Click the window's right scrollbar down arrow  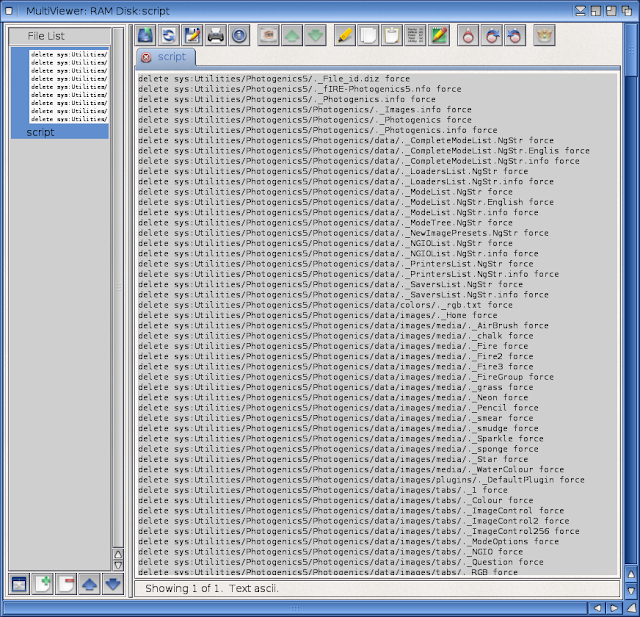631,590
